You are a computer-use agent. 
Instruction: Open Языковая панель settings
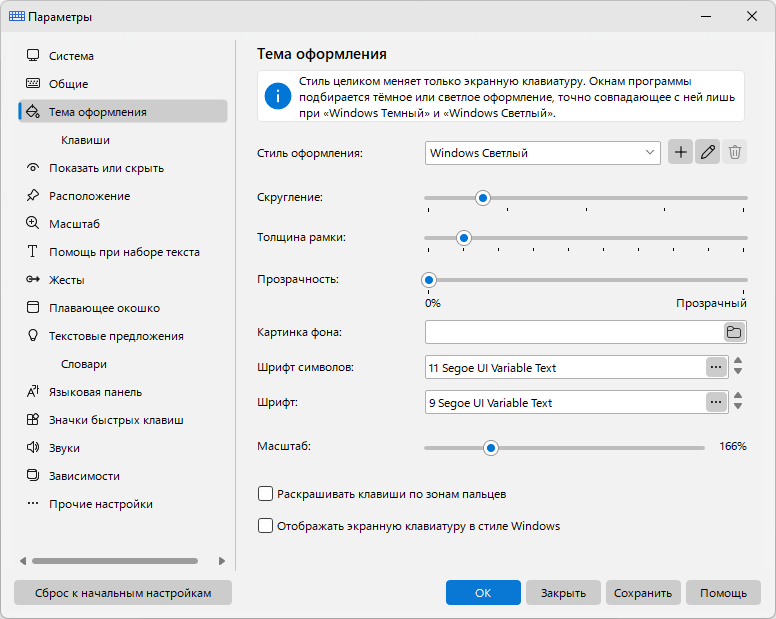coord(123,392)
